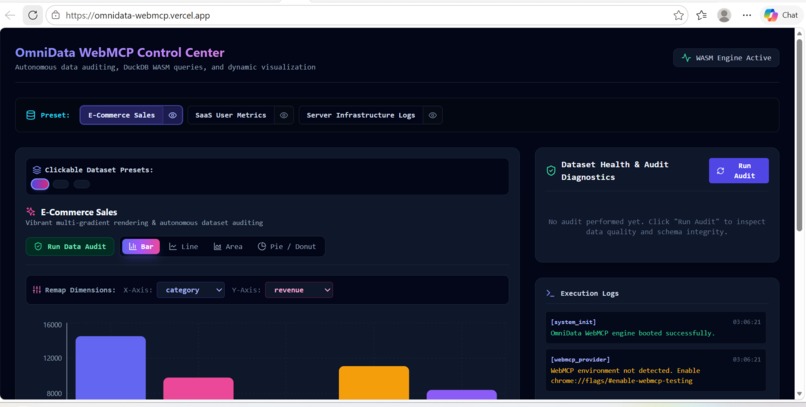Select the third dark preset pill
This screenshot has height=407, width=806.
click(x=81, y=184)
